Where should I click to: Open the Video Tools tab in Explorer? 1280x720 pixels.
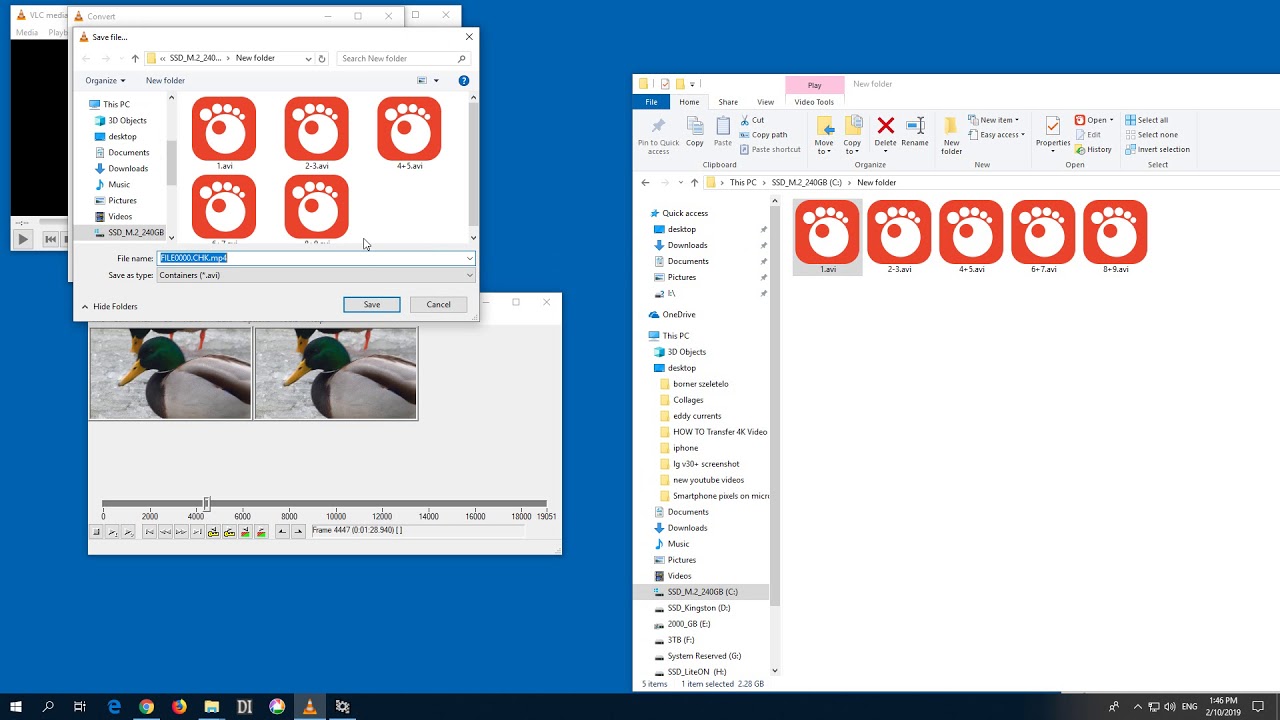[x=814, y=102]
